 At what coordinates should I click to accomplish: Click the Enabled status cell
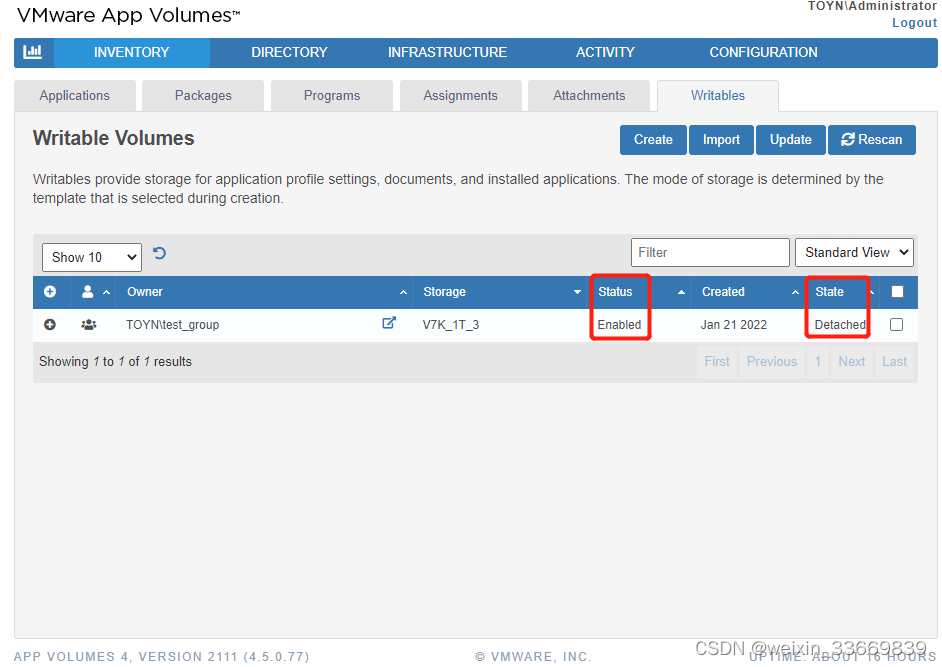(619, 324)
